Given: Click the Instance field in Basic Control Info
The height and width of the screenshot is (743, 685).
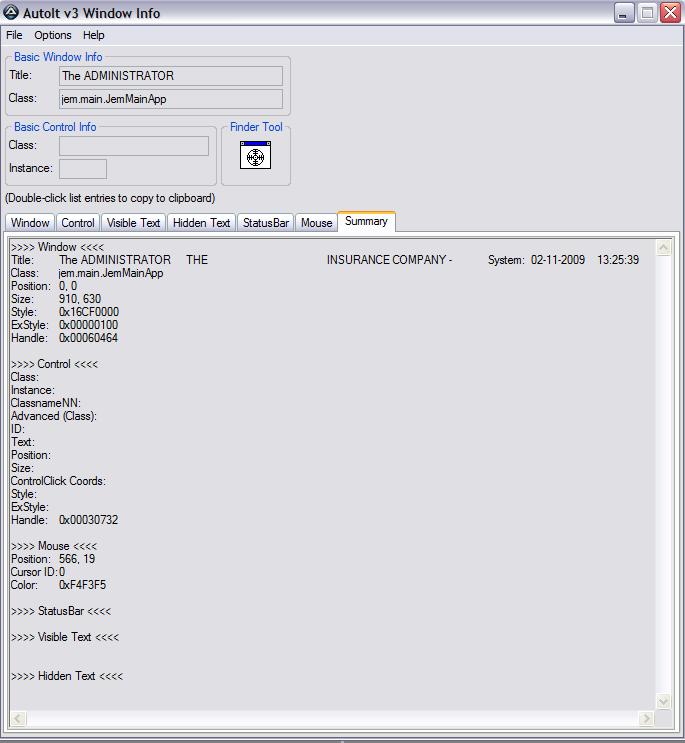Looking at the screenshot, I should (83, 169).
